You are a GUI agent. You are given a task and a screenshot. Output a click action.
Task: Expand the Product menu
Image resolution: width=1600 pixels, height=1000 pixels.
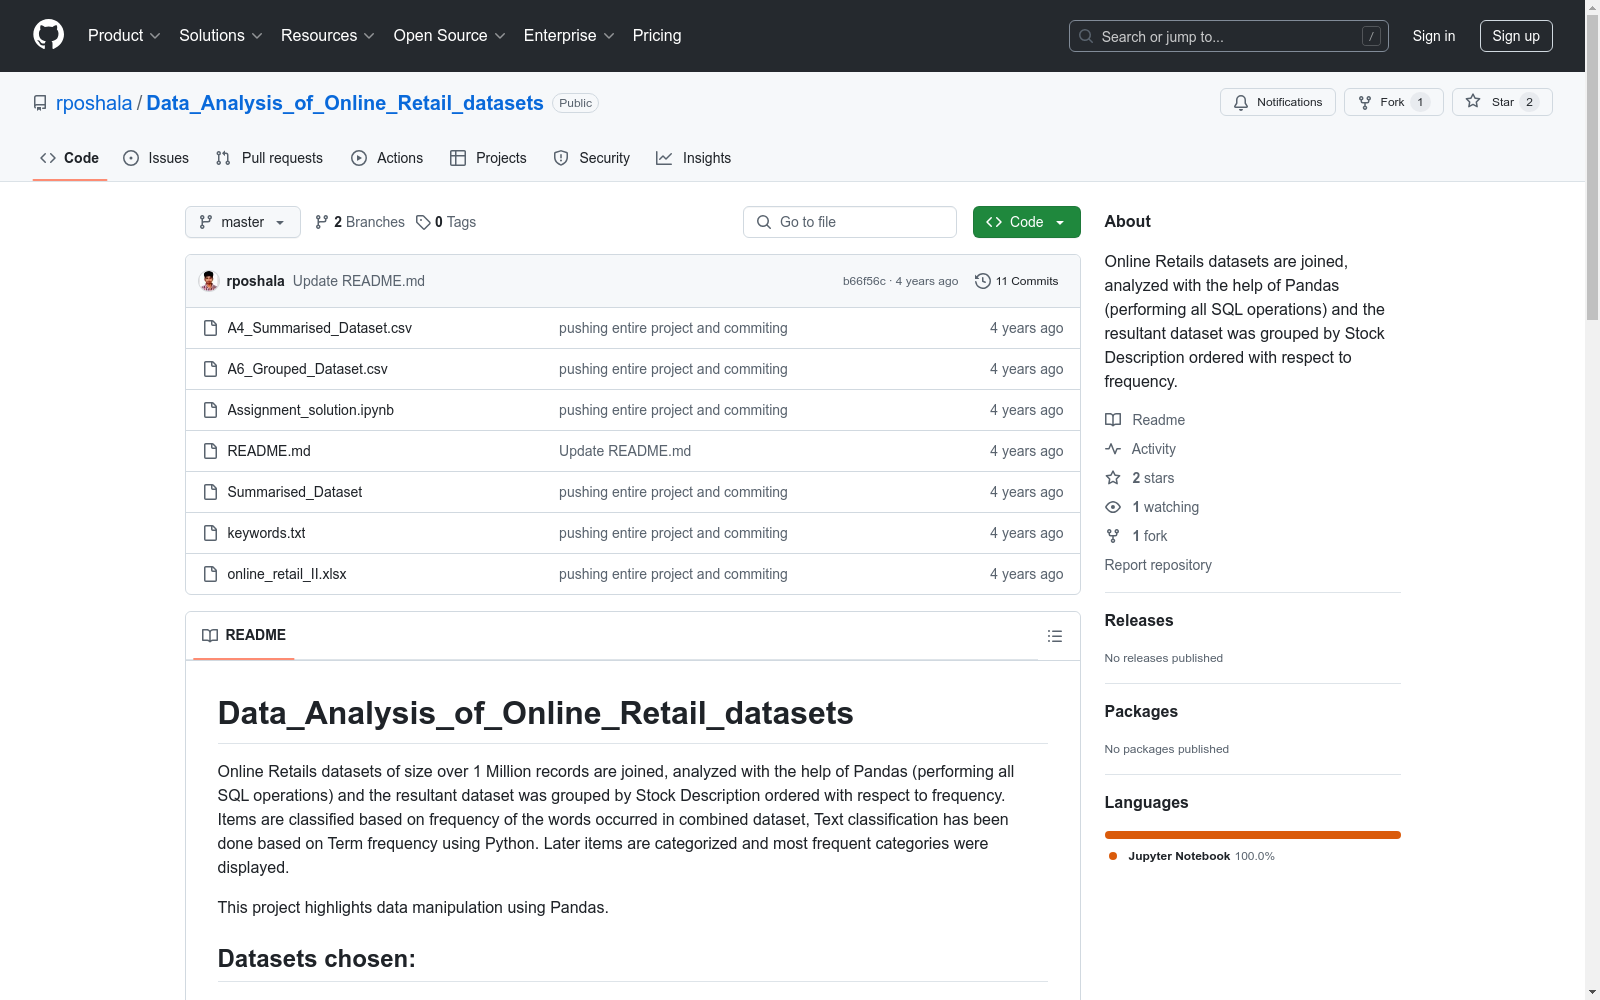pos(124,36)
